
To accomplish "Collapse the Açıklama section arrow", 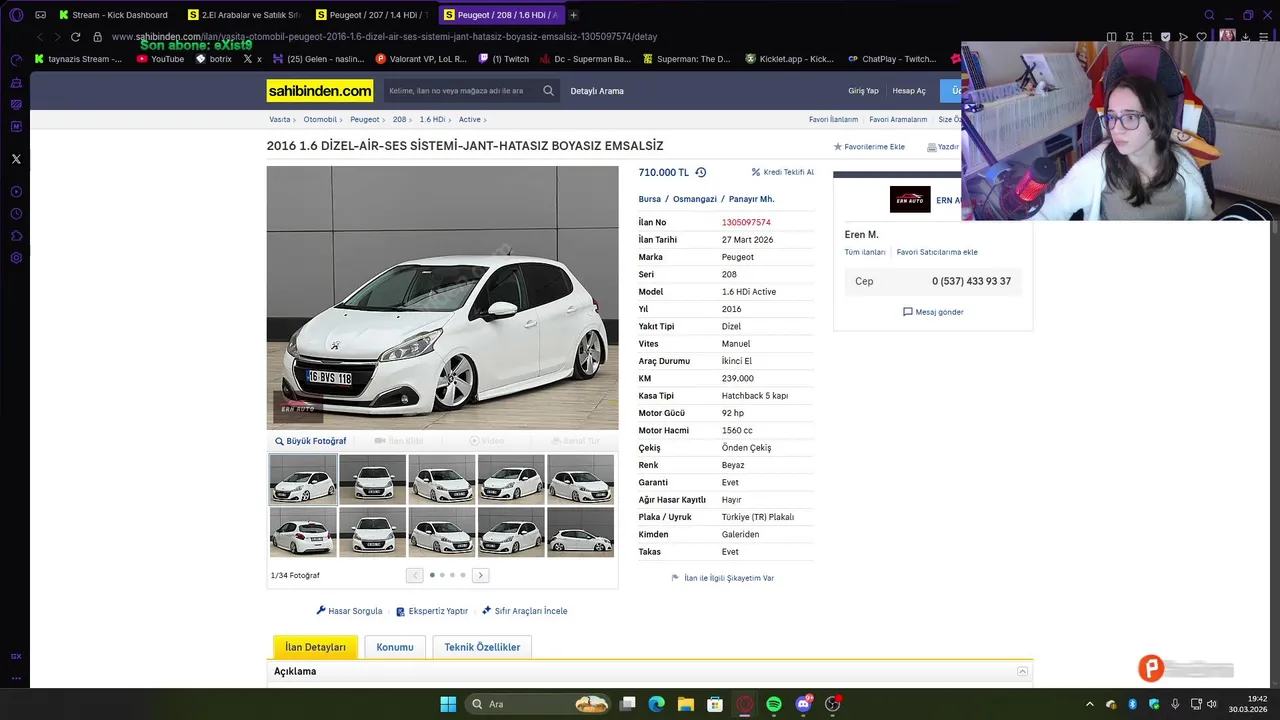I will pyautogui.click(x=1022, y=671).
